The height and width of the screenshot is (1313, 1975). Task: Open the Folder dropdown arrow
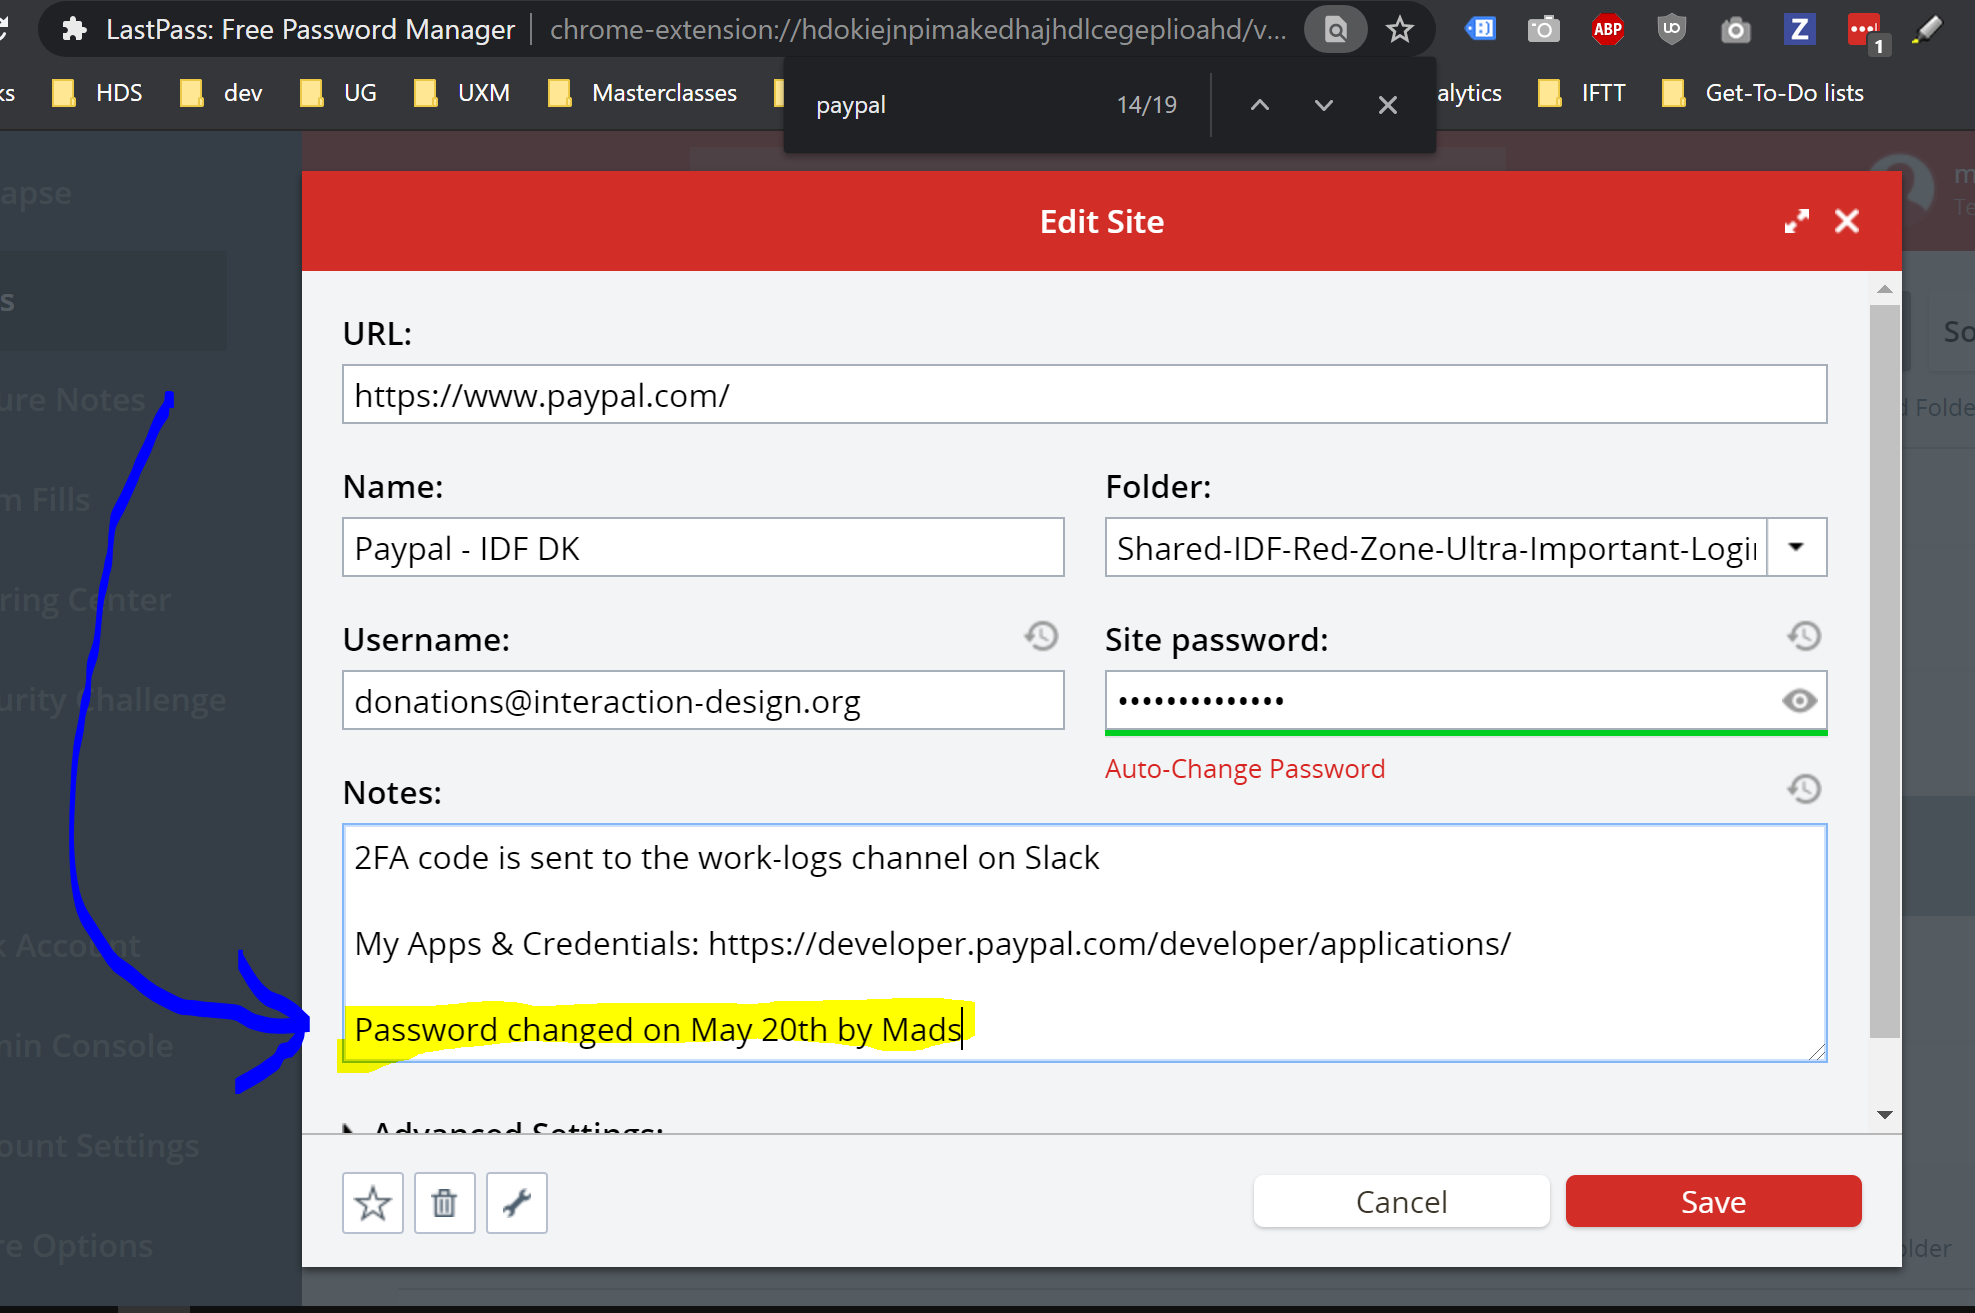point(1796,547)
